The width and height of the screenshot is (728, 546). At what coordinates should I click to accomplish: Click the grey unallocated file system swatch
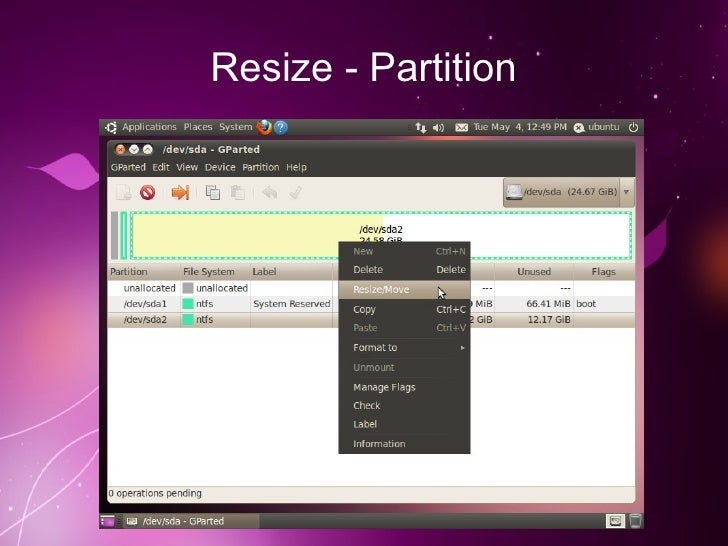pos(188,288)
